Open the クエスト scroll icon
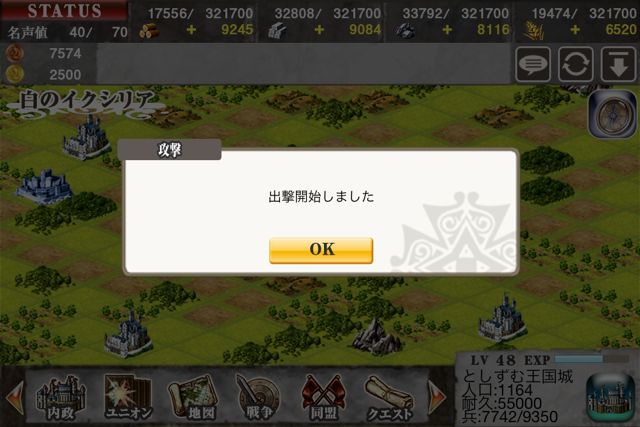This screenshot has height=427, width=640. point(389,398)
